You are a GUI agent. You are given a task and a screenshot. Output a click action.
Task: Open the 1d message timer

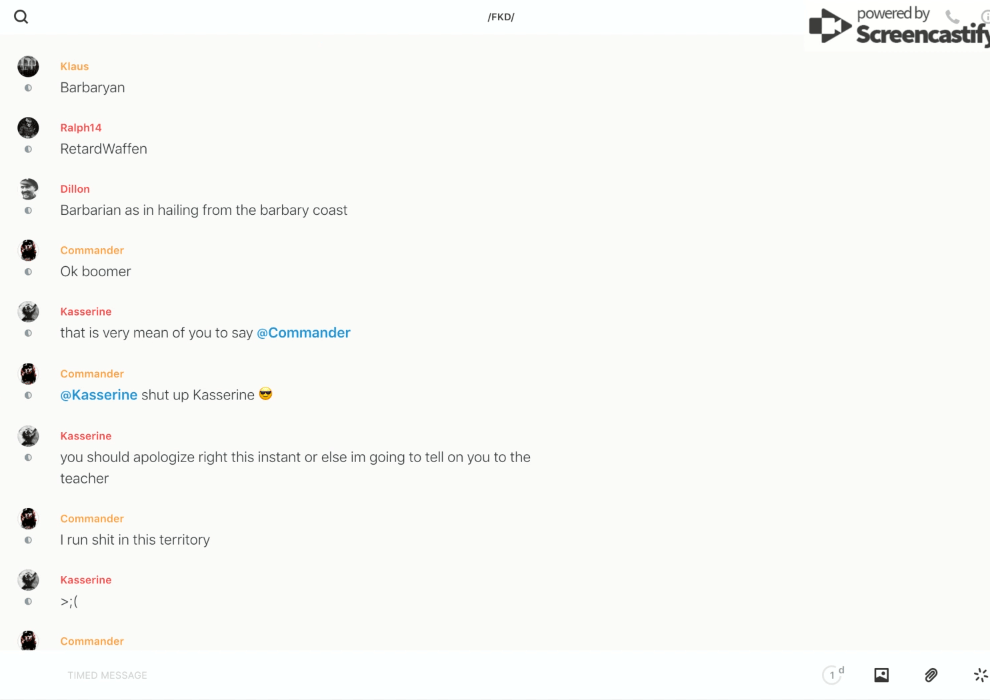pyautogui.click(x=832, y=675)
